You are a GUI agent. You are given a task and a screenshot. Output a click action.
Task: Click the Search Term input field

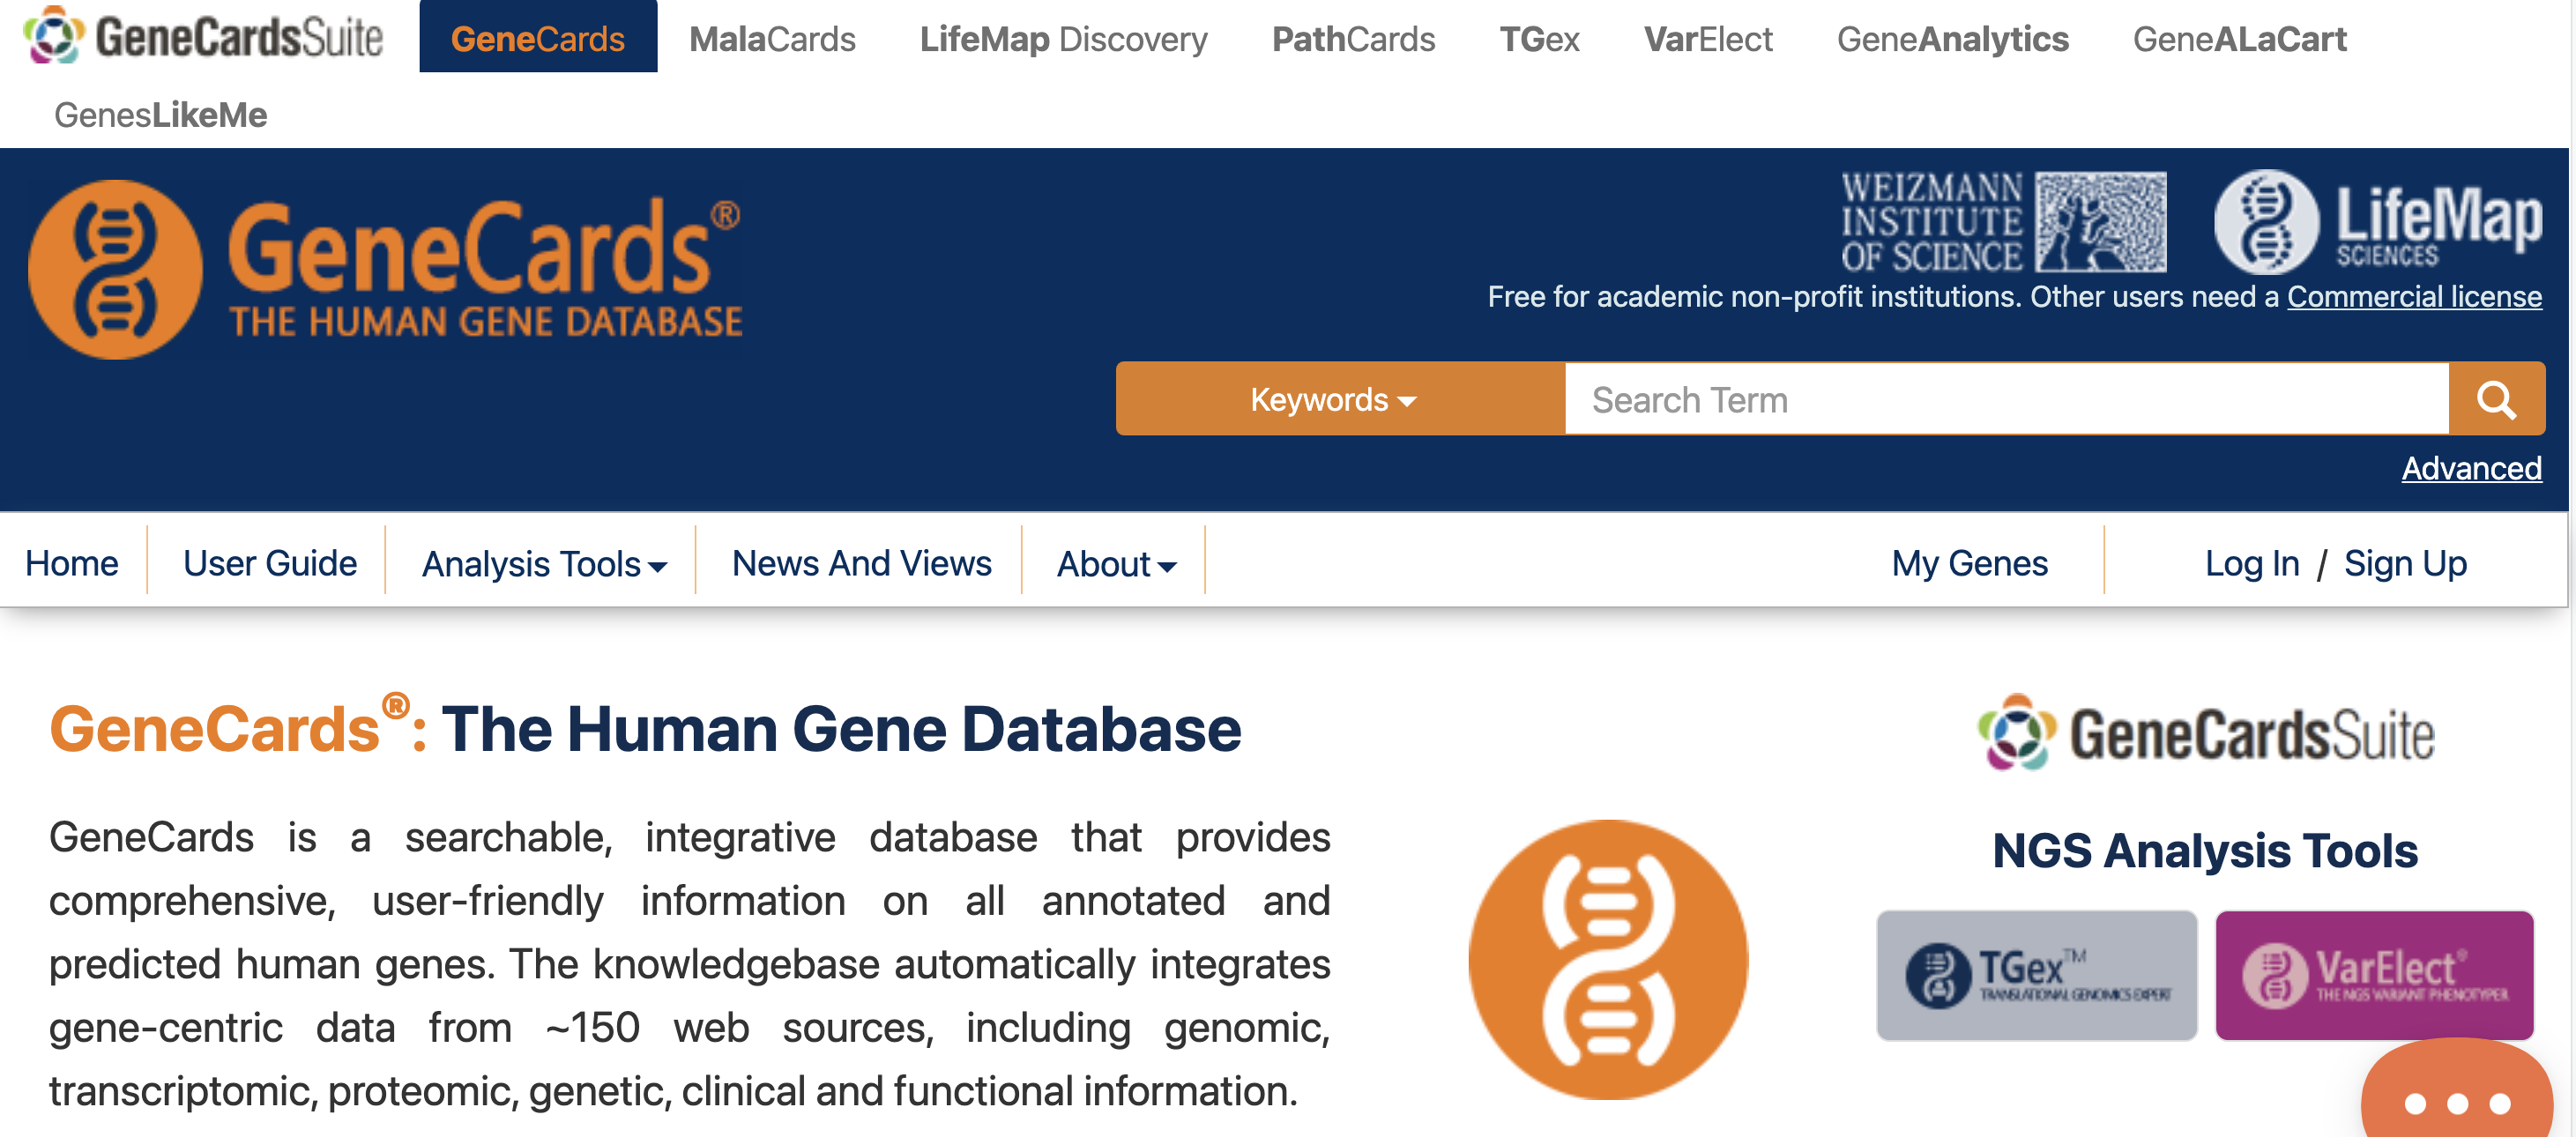click(x=2006, y=399)
